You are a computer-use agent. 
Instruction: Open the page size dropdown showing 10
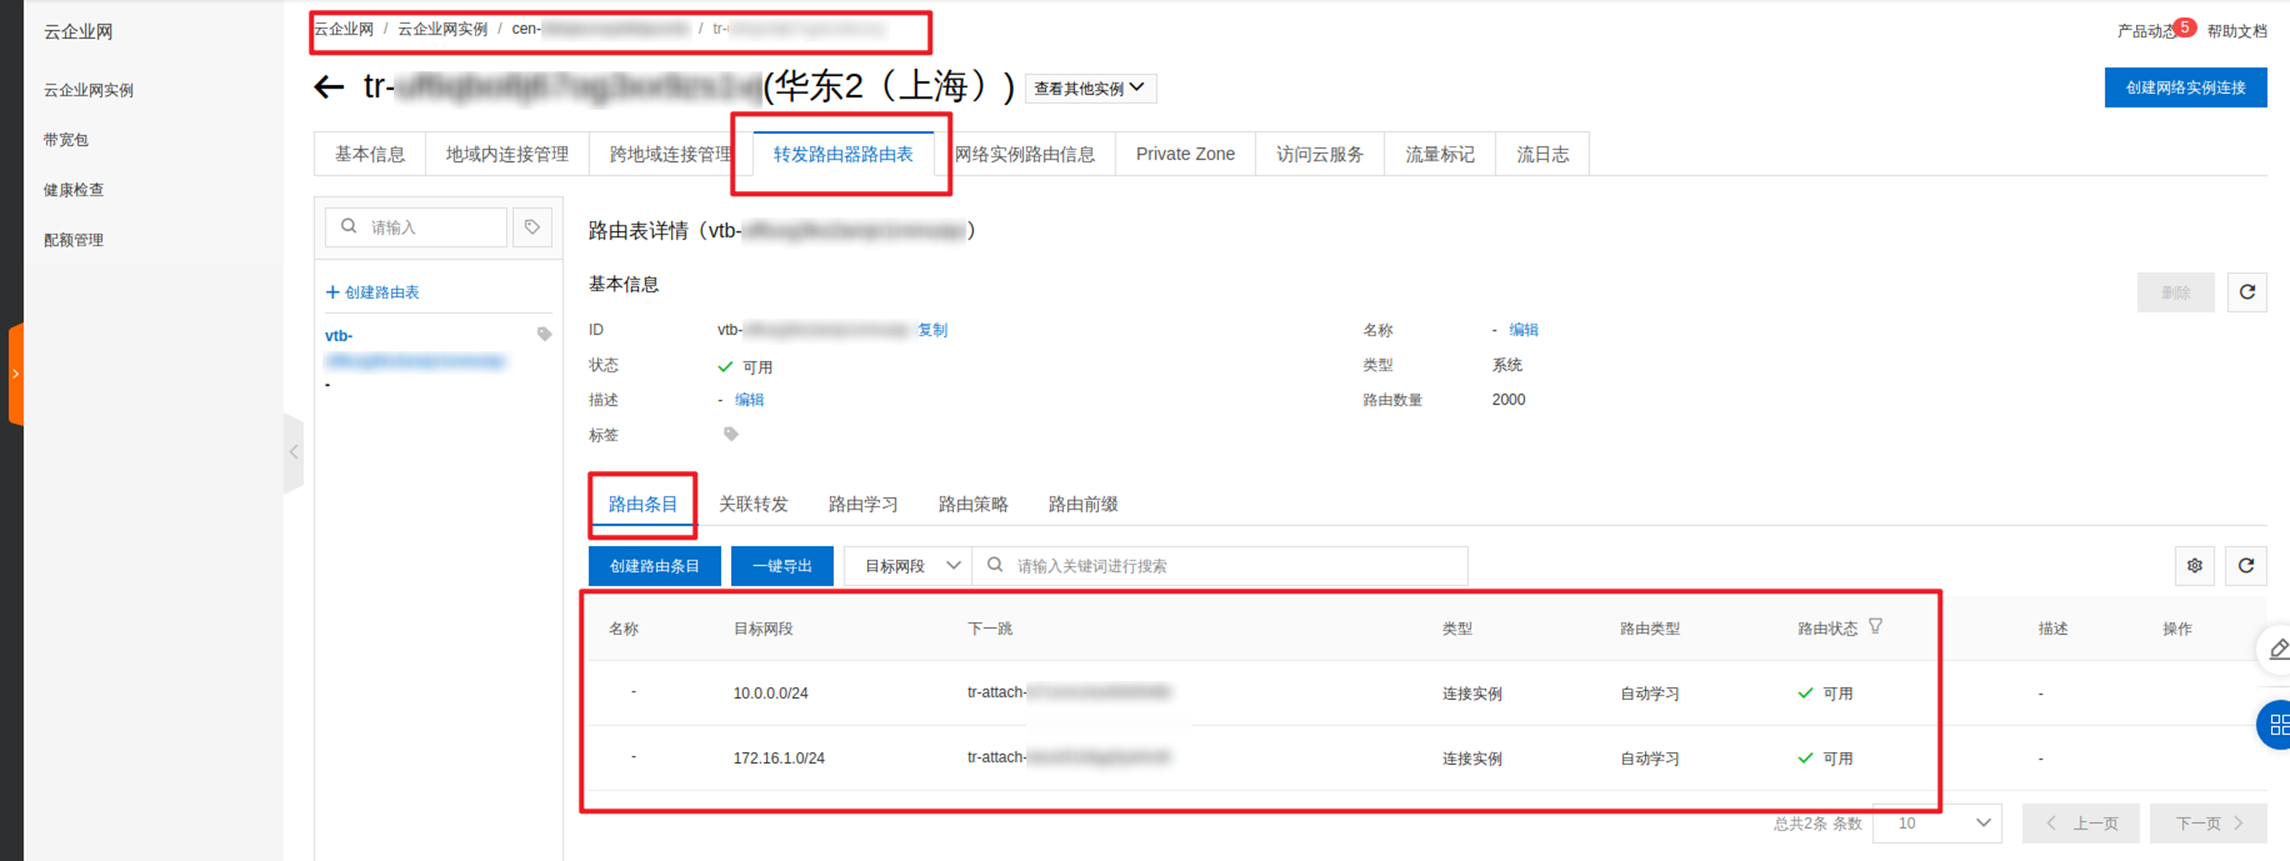[x=1937, y=823]
